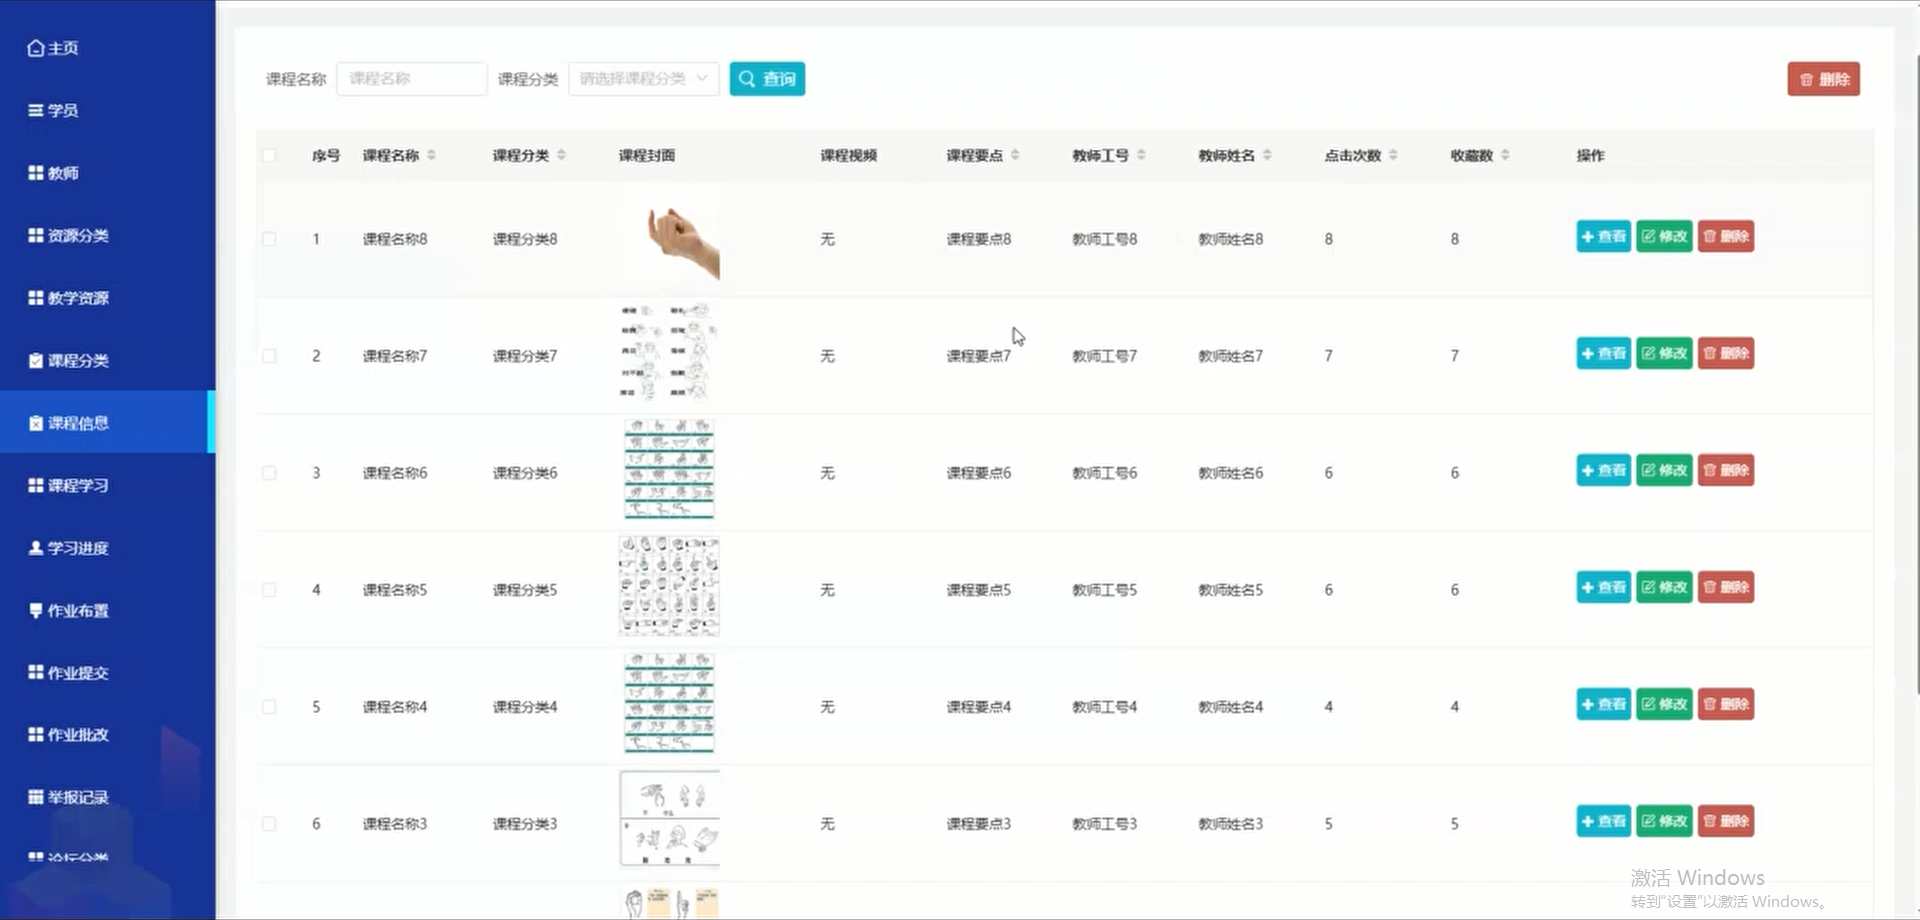
Task: Check the select-all checkbox in table header
Action: click(268, 155)
